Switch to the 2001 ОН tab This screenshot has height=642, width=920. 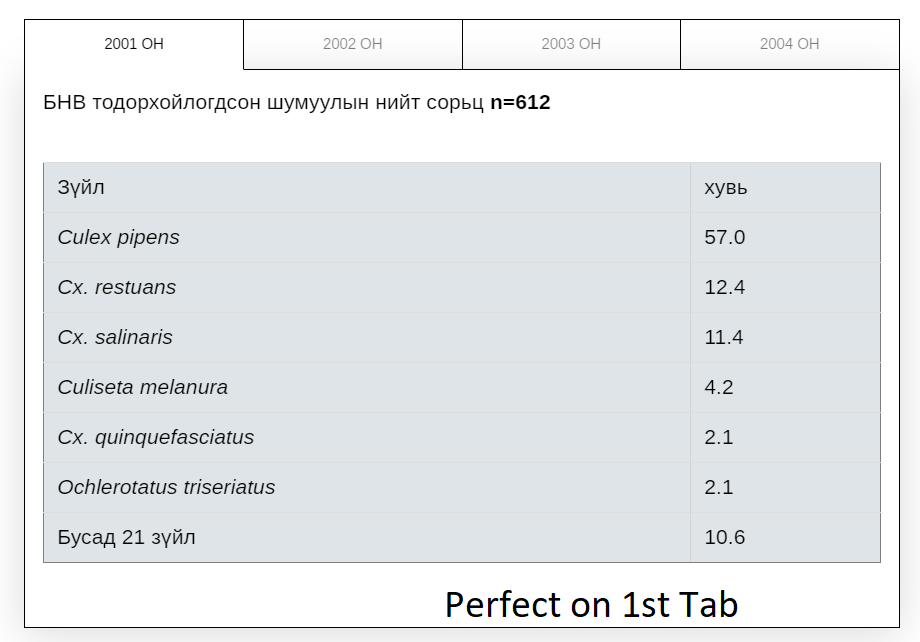pos(134,44)
